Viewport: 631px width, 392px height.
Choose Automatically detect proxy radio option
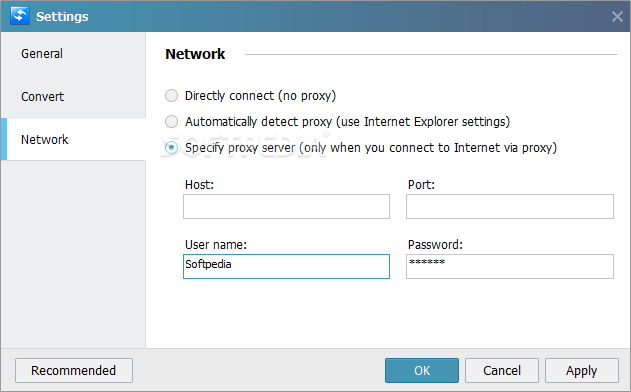(171, 121)
